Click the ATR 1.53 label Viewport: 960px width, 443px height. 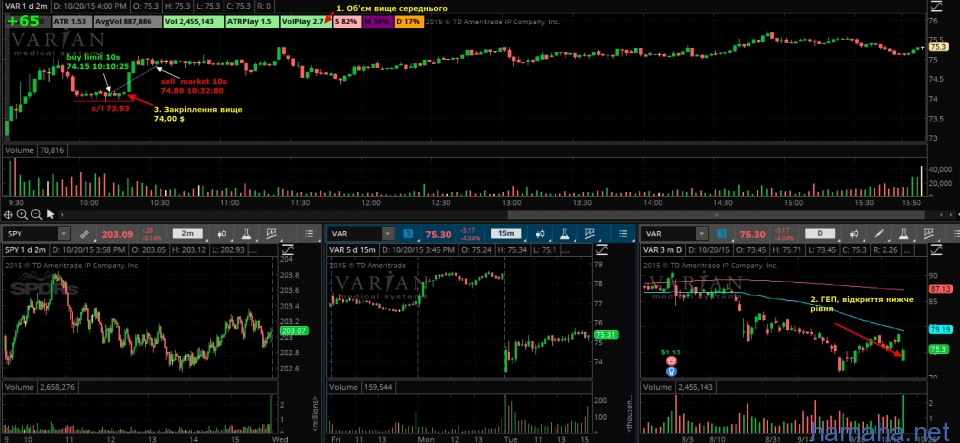click(71, 21)
